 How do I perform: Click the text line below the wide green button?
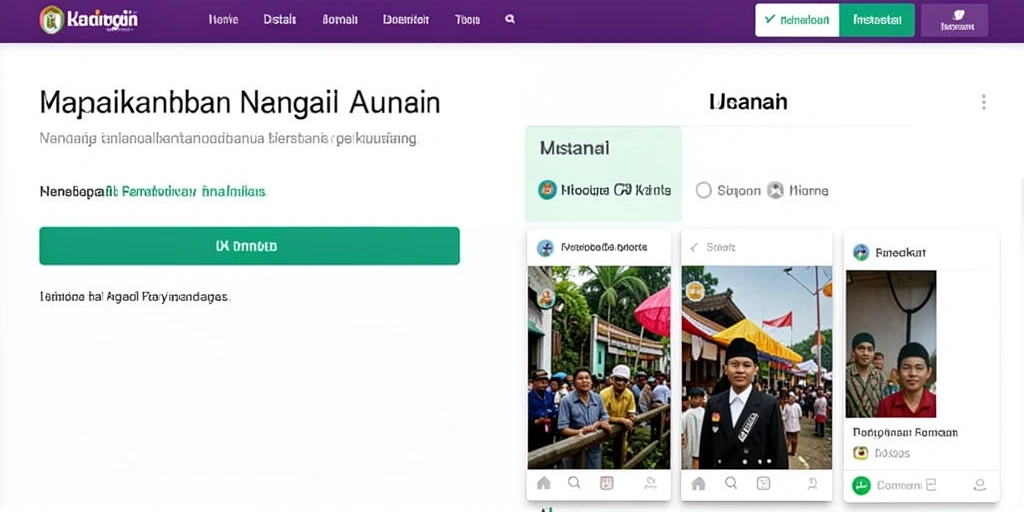(x=135, y=296)
